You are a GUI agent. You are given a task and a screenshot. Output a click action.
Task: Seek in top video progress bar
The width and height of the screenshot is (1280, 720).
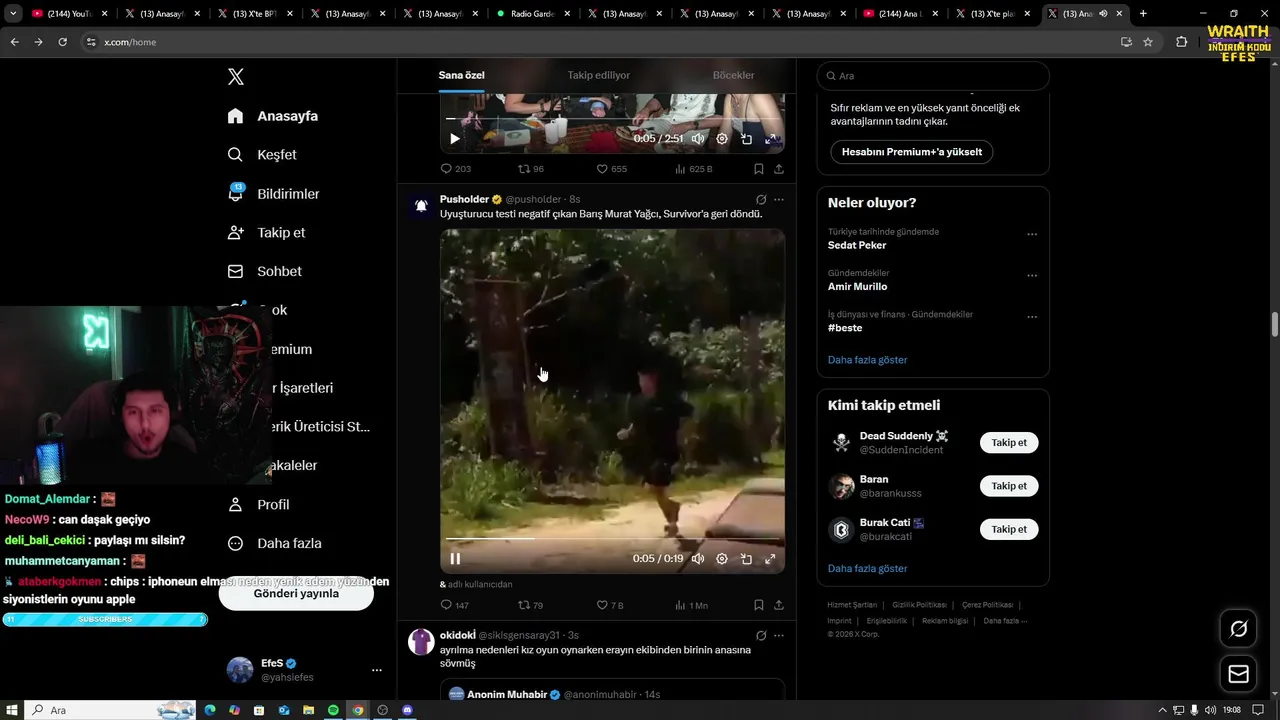click(612, 119)
